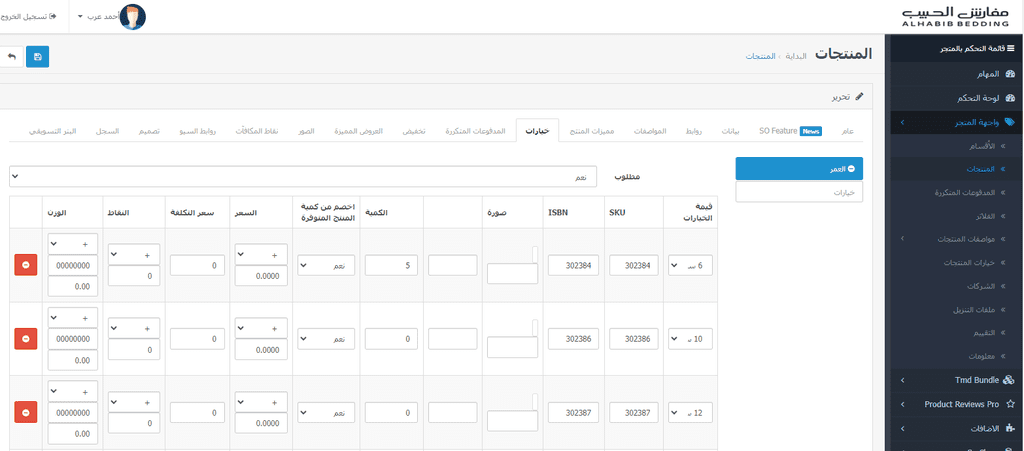This screenshot has width=1024, height=451.
Task: Open weight prefix dropdown in SKU 302387 row
Action: pyautogui.click(x=72, y=392)
